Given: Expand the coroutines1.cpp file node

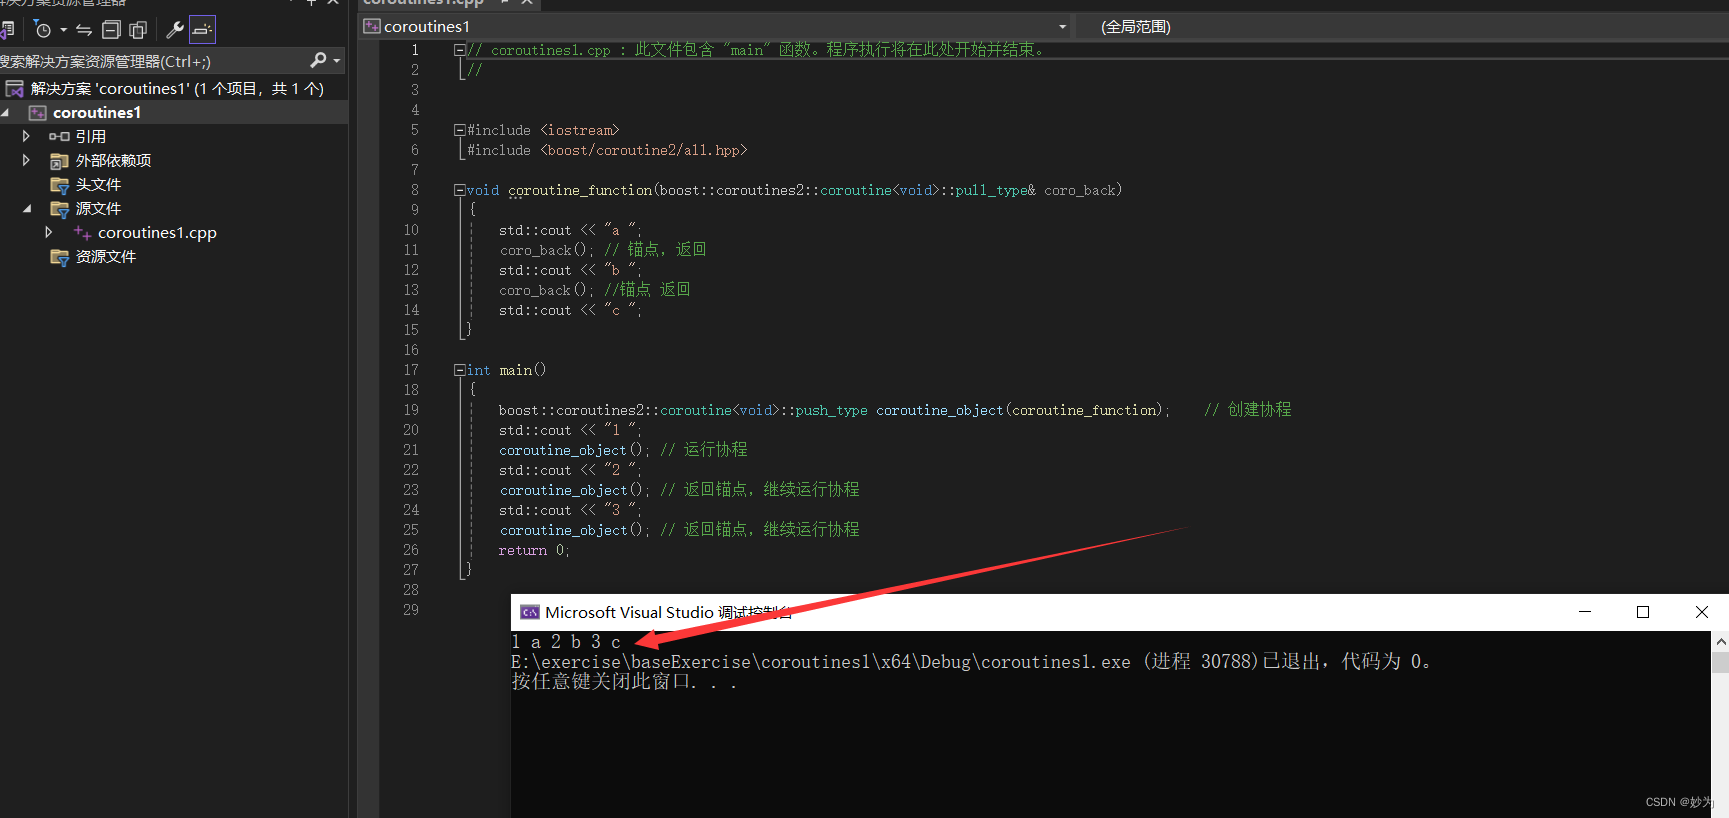Looking at the screenshot, I should [x=48, y=232].
